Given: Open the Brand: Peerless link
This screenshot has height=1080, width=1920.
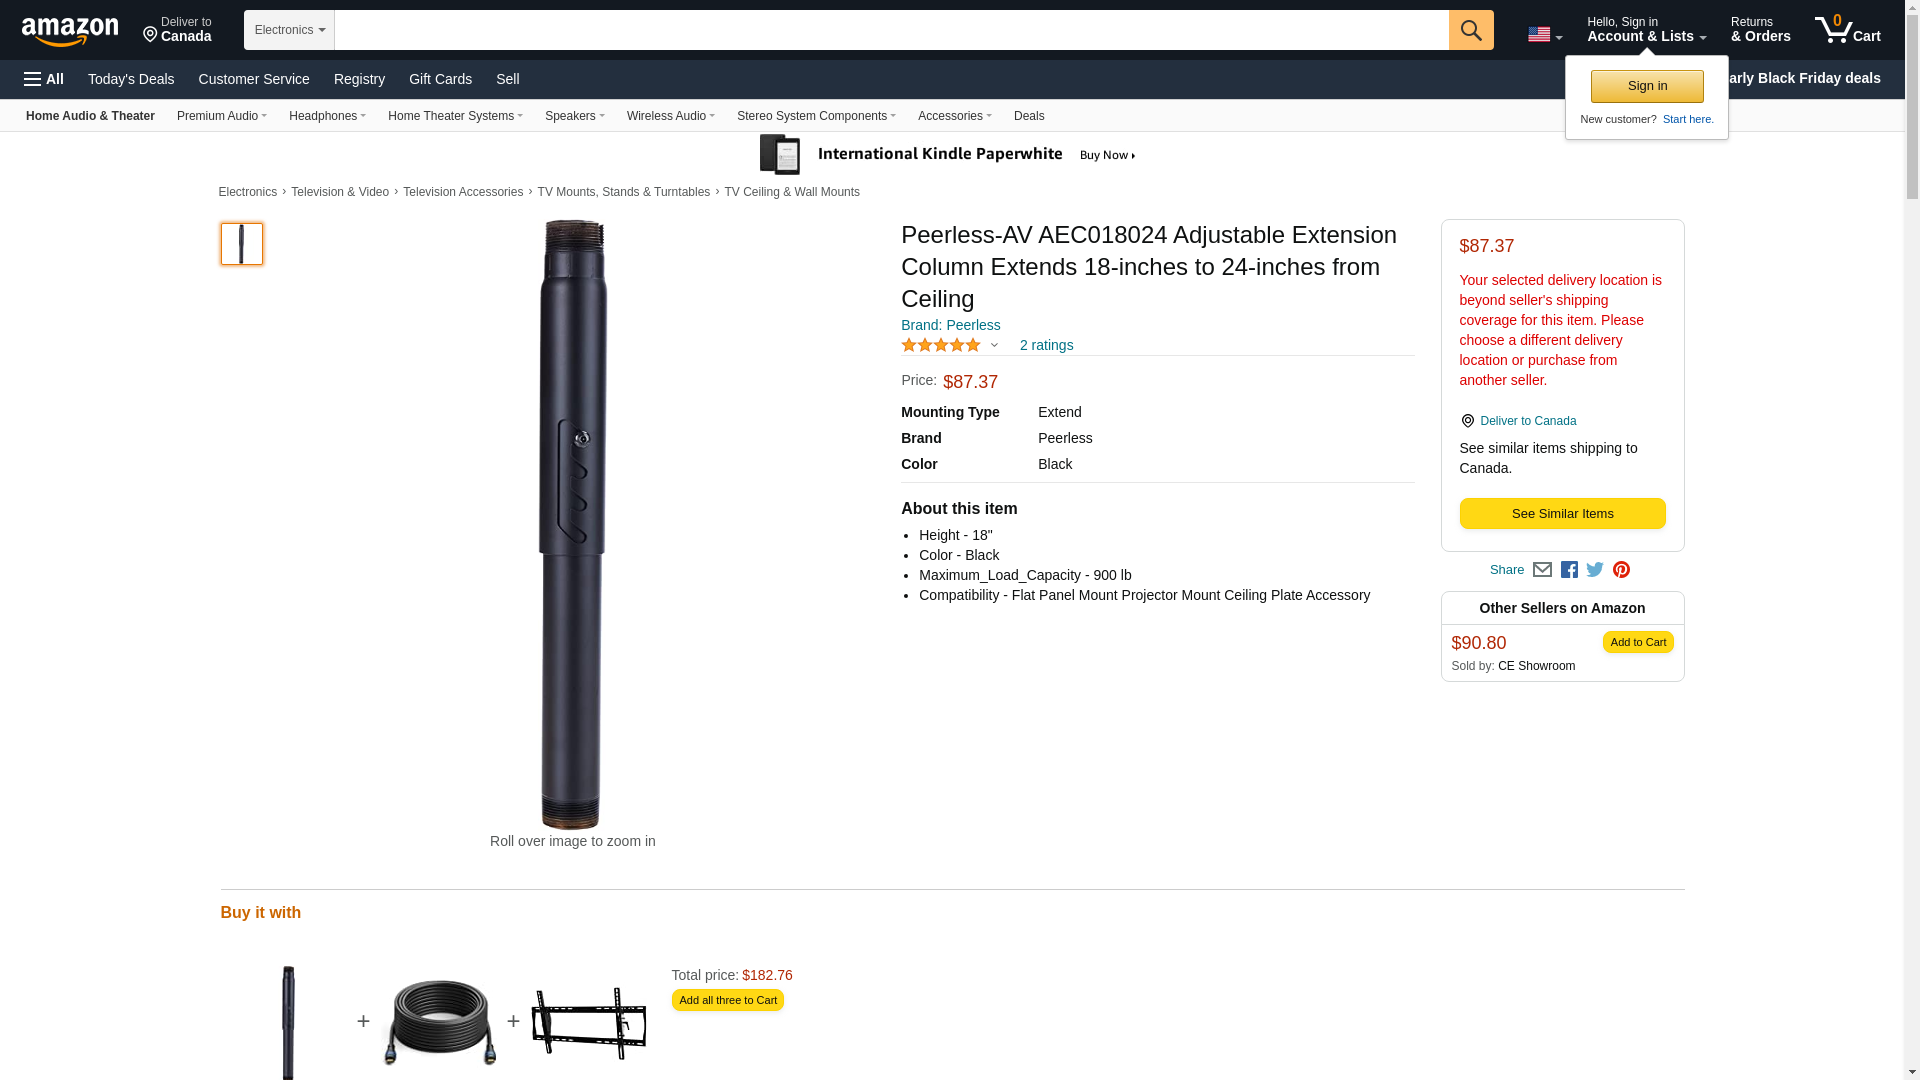Looking at the screenshot, I should click(950, 325).
